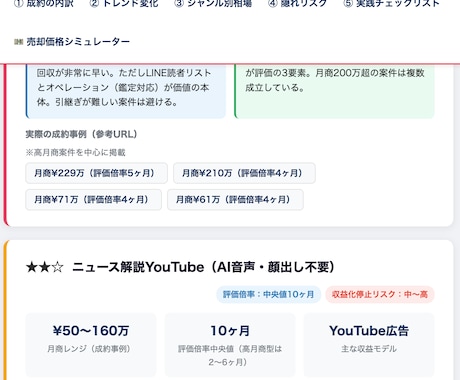Viewport: 460px width, 380px height.
Task: Click the ※高月商案件を中心に掲載 note
Action: pos(75,152)
